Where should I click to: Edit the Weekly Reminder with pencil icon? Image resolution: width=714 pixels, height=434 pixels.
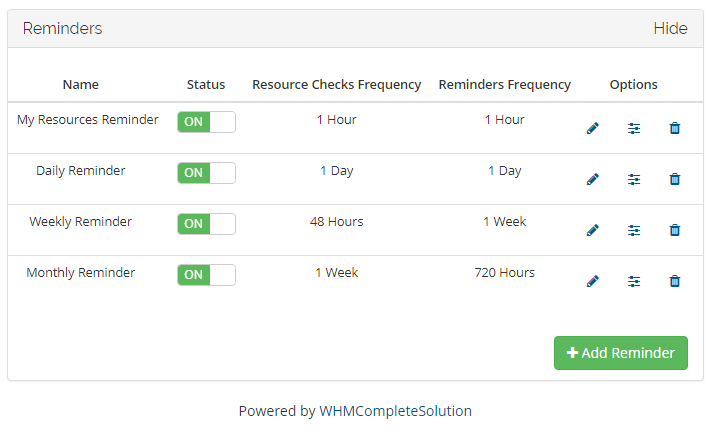[x=592, y=231]
